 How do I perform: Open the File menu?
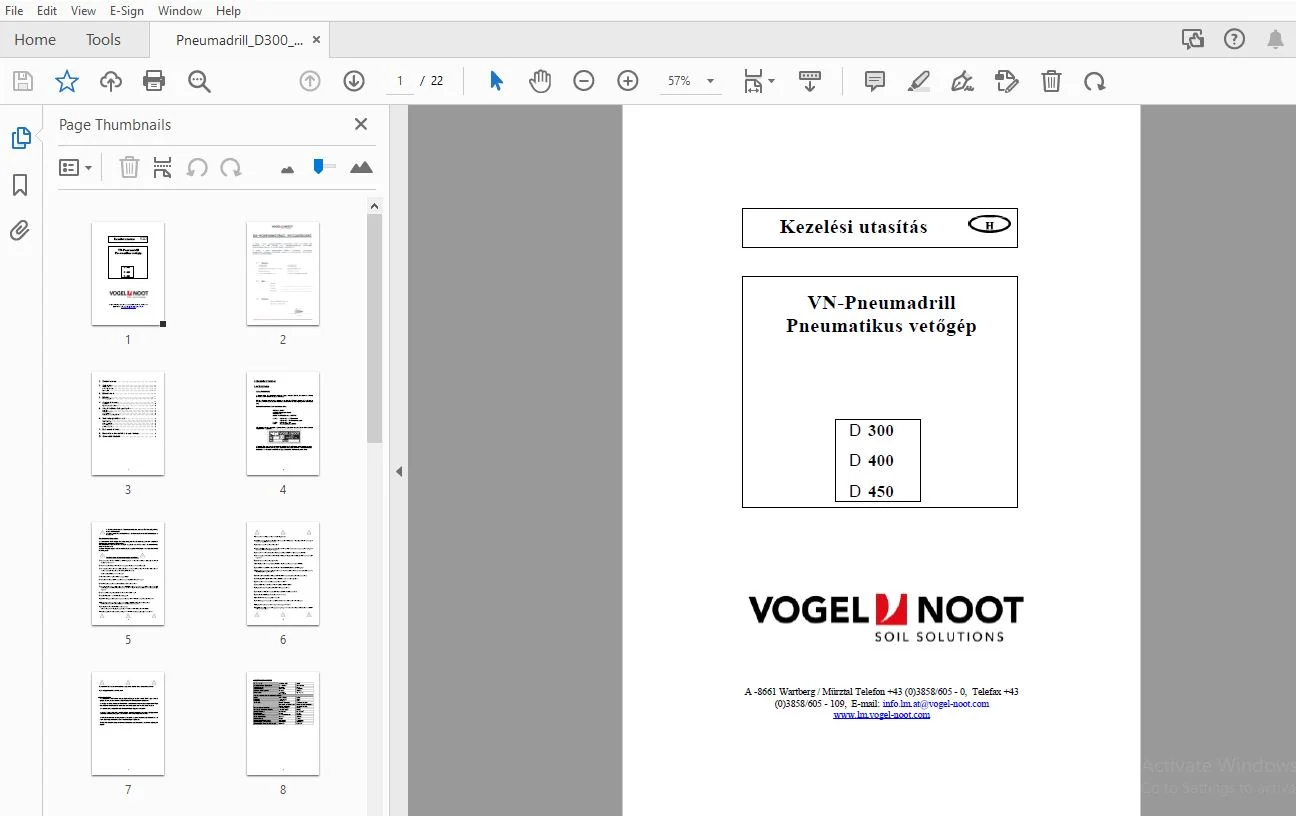click(x=14, y=10)
